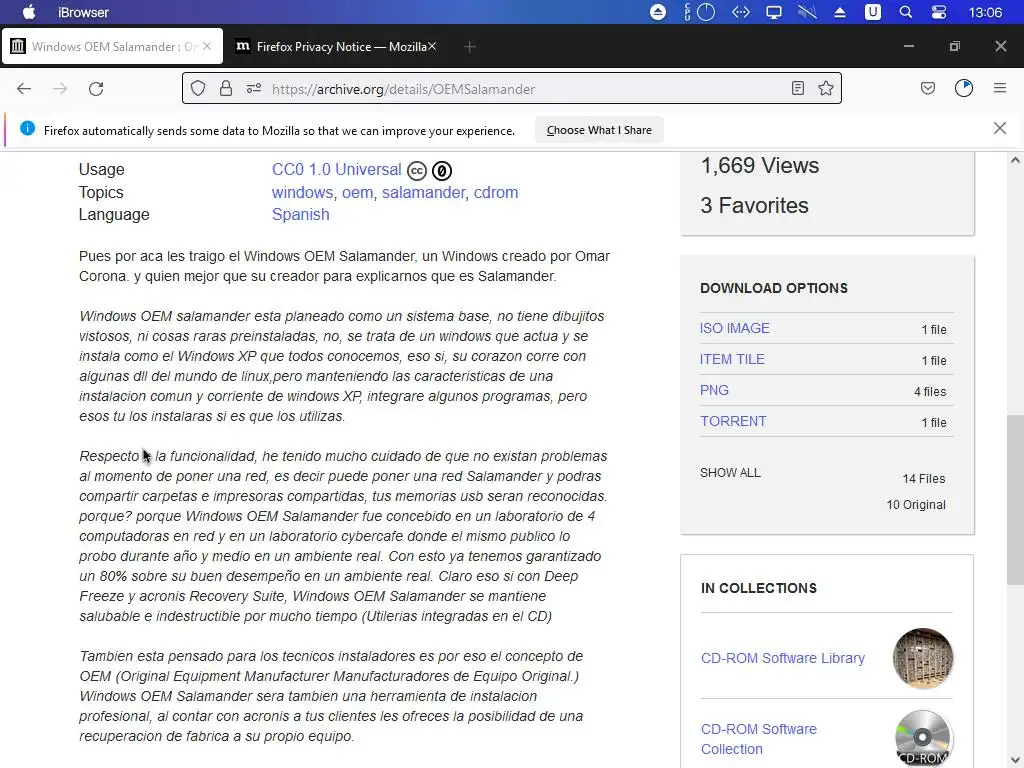This screenshot has width=1024, height=768.
Task: Open Firefox application menu
Action: [1000, 88]
